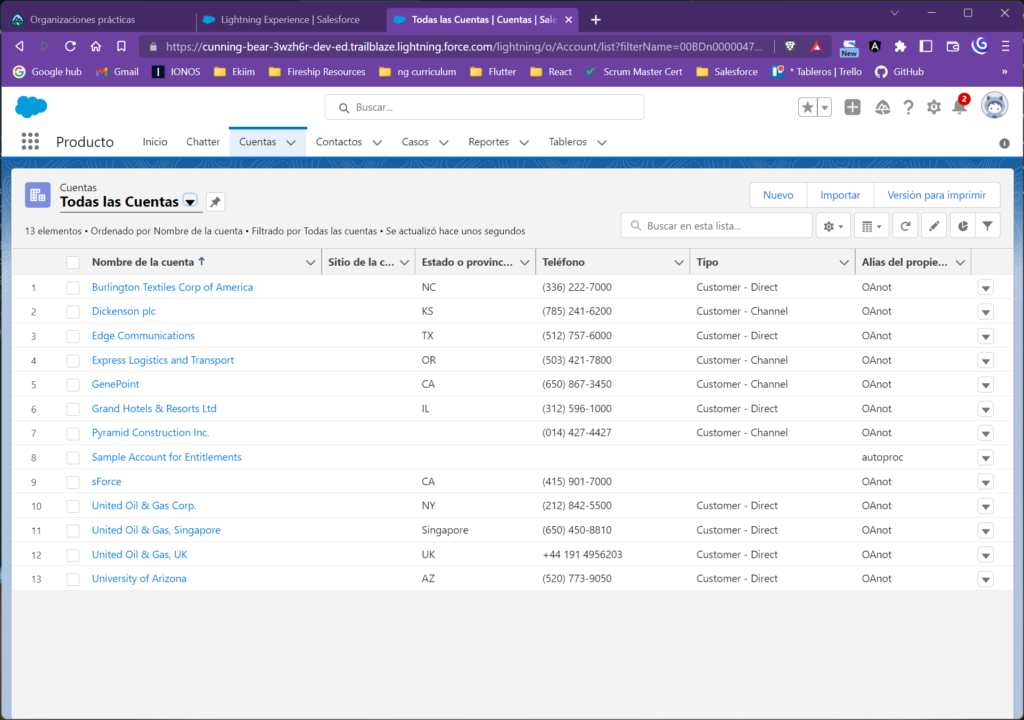The image size is (1024, 720).
Task: Switch to the Lightning Experience browser tab
Action: click(291, 20)
